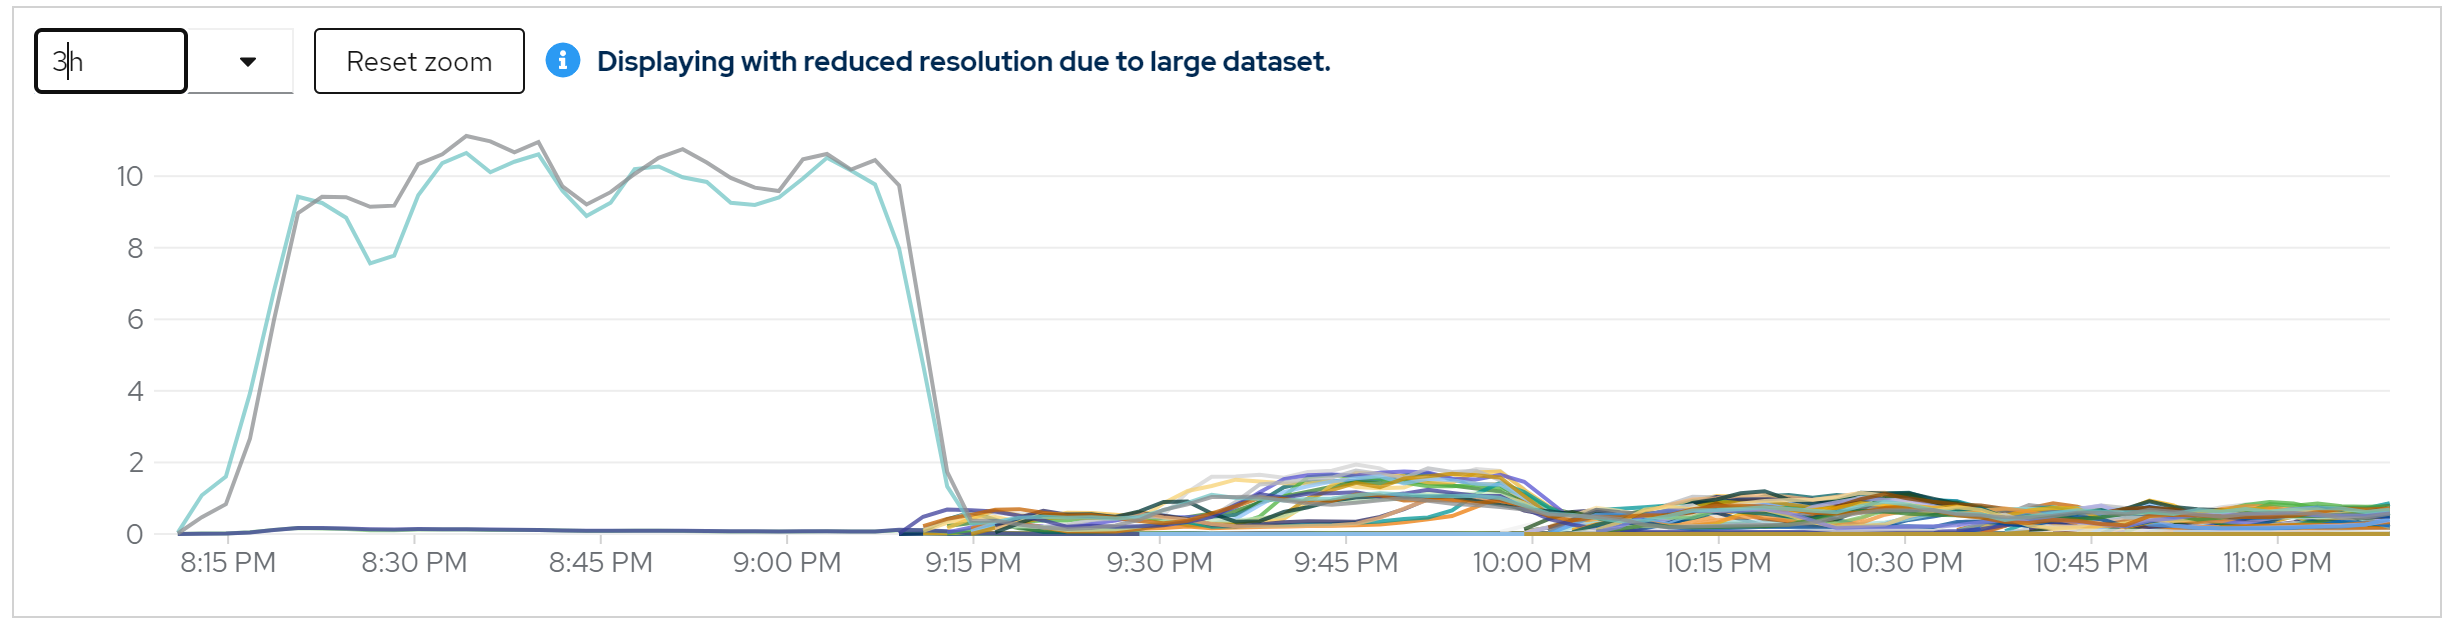
Task: Click the 9:00 PM x-axis label
Action: click(787, 563)
